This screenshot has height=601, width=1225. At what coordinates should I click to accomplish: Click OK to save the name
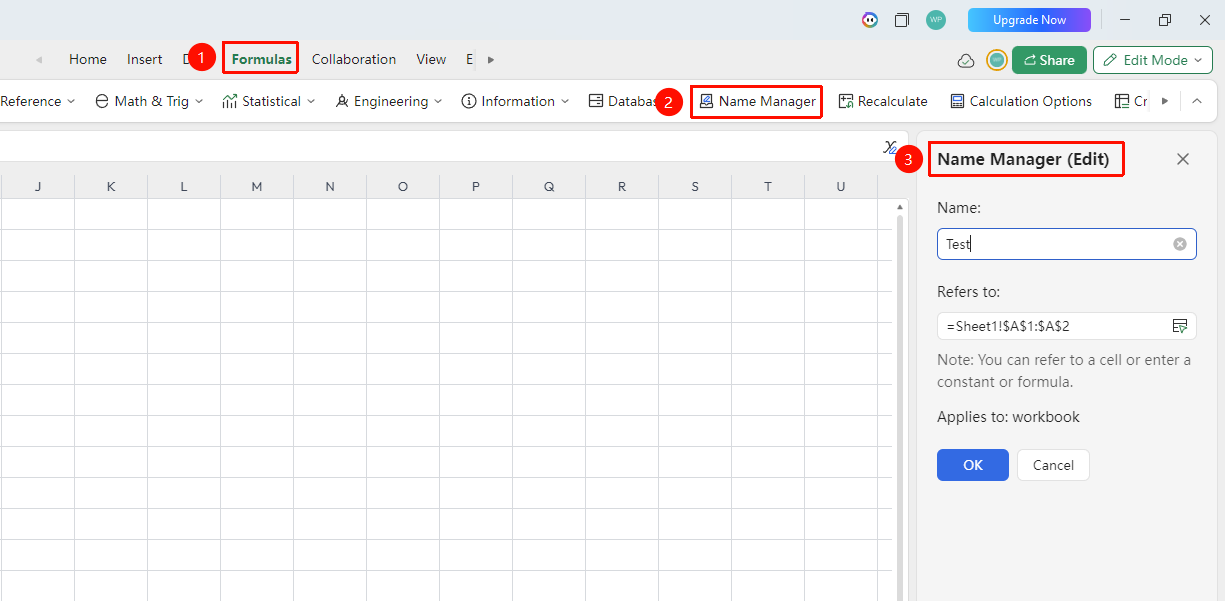(x=973, y=465)
